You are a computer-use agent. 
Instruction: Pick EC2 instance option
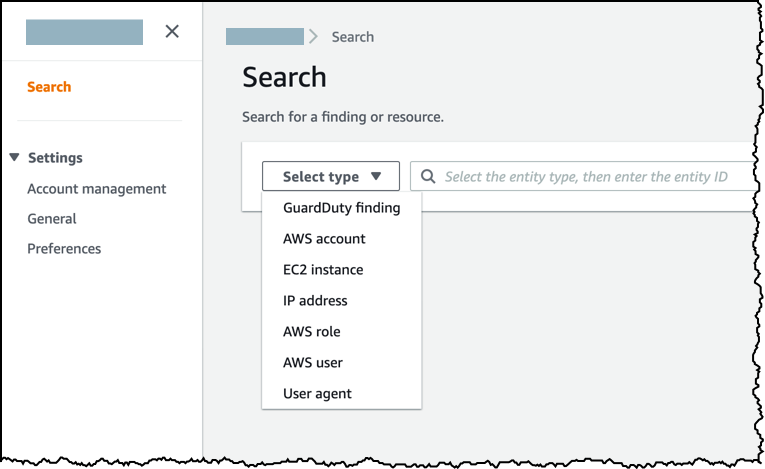click(323, 270)
